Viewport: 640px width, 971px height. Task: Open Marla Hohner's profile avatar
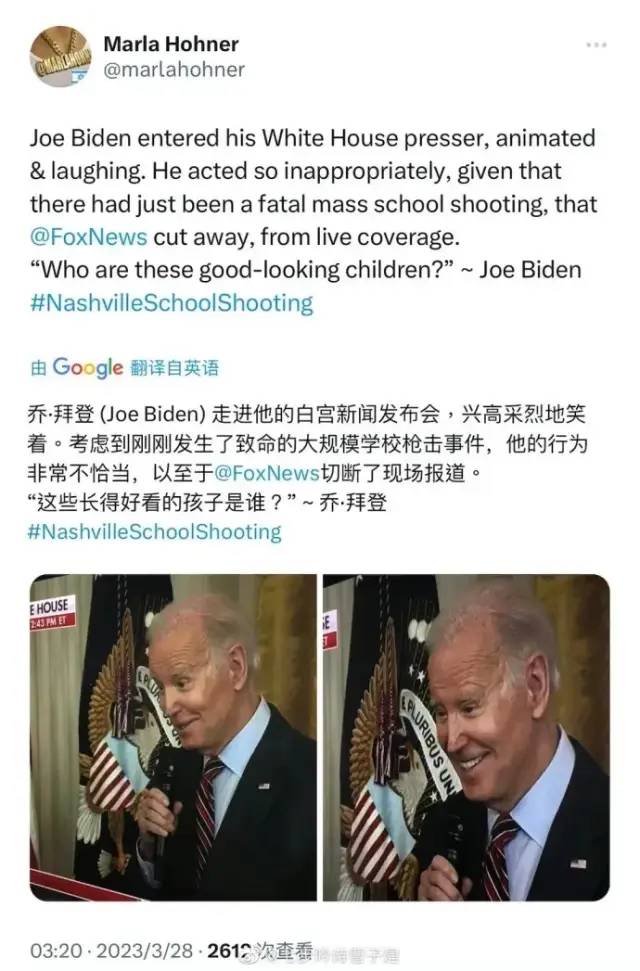(61, 56)
